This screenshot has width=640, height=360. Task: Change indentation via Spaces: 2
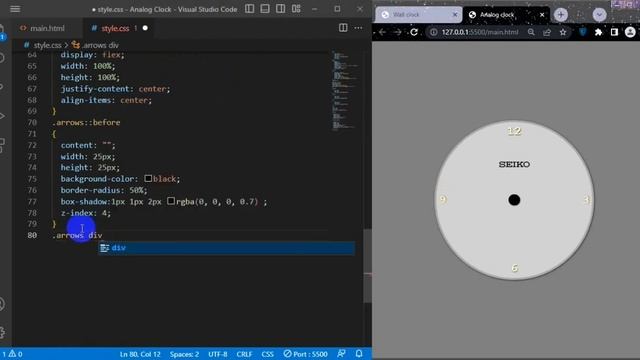tap(184, 354)
